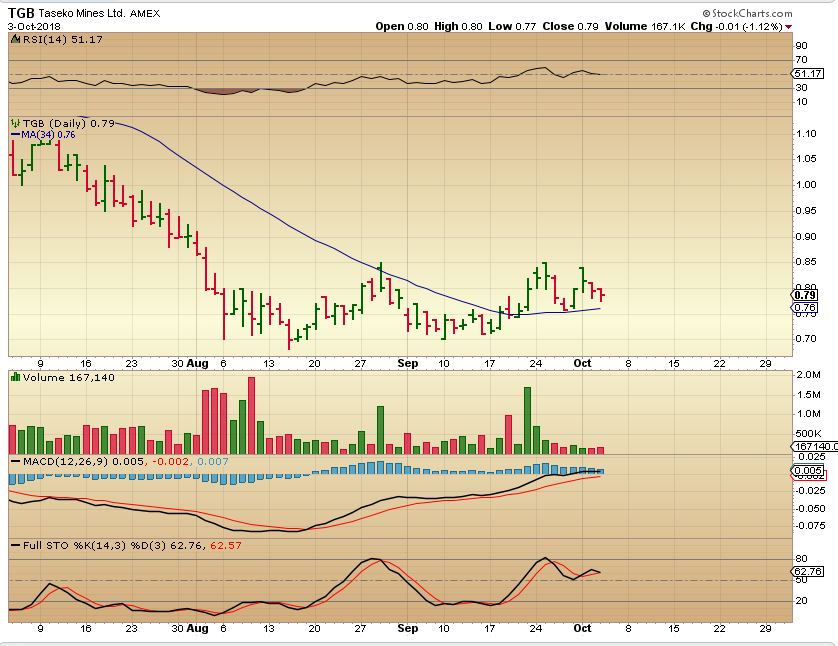Click the TGB (Daily) price bar legend icon
838x646 pixels.
[x=15, y=123]
